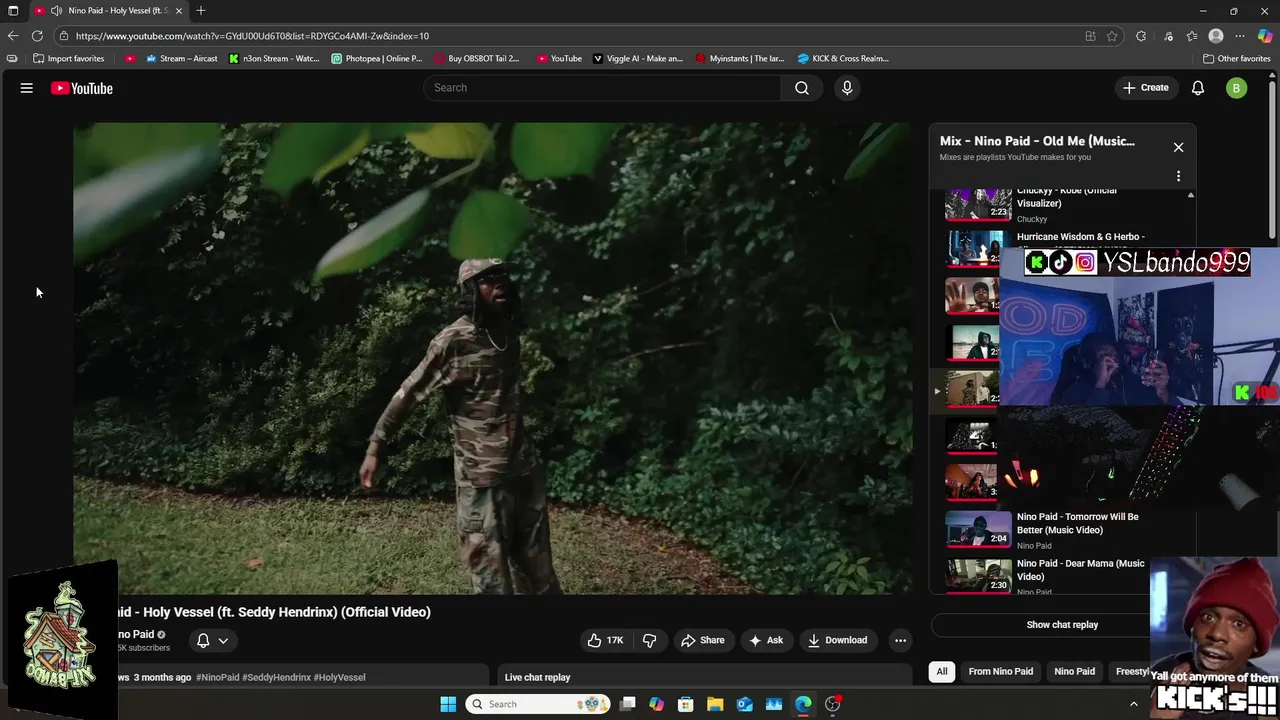This screenshot has height=720, width=1280.
Task: Click the #HolyVessel hashtag
Action: (x=339, y=677)
